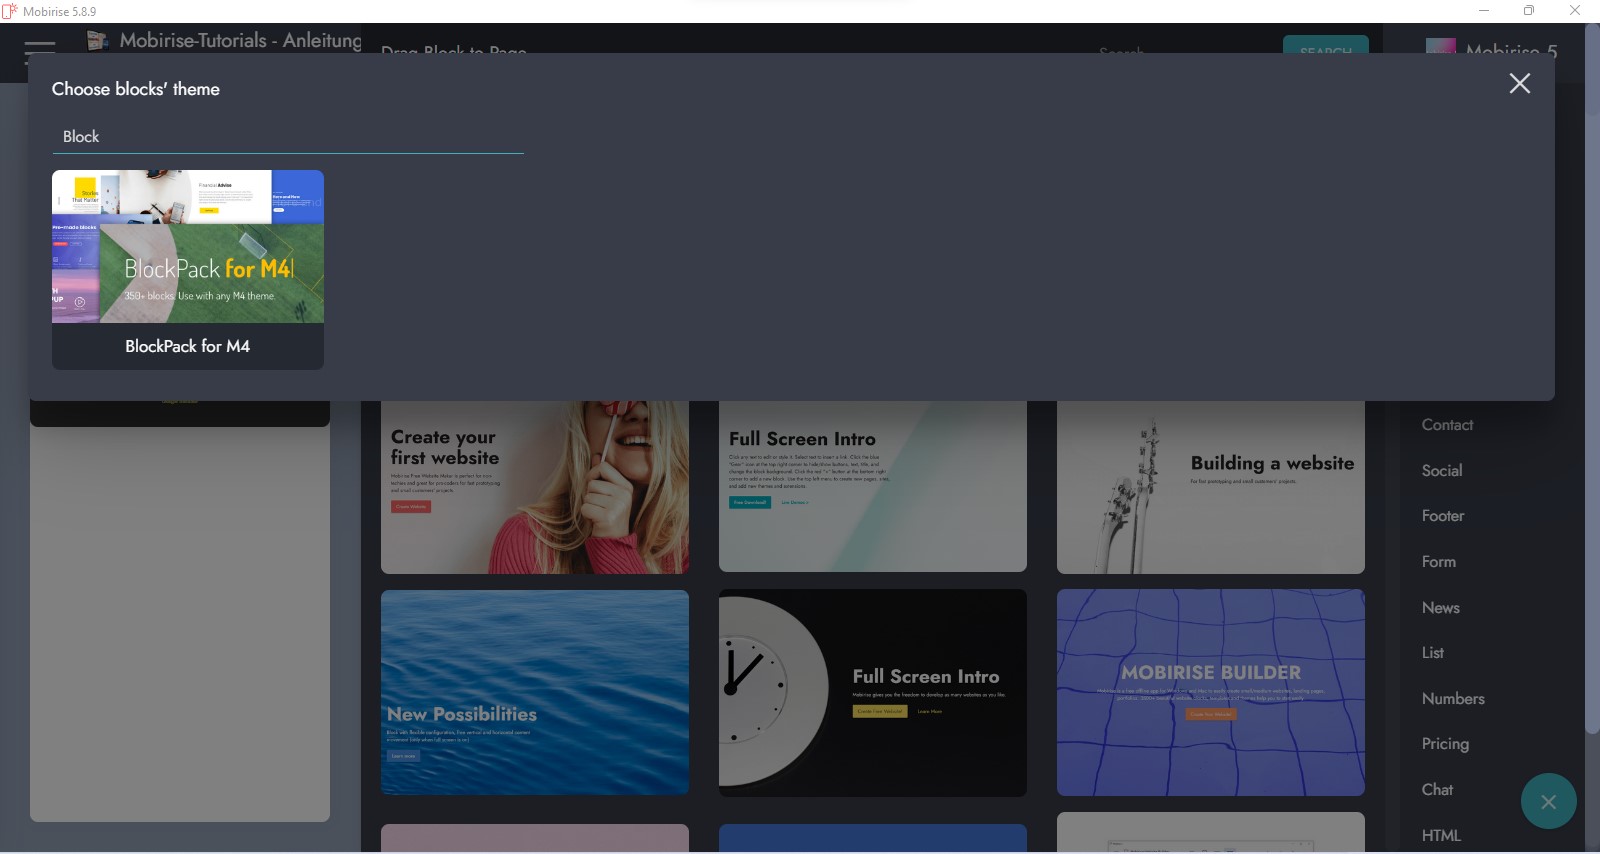Open the Social blocks category
1600x854 pixels.
point(1442,470)
